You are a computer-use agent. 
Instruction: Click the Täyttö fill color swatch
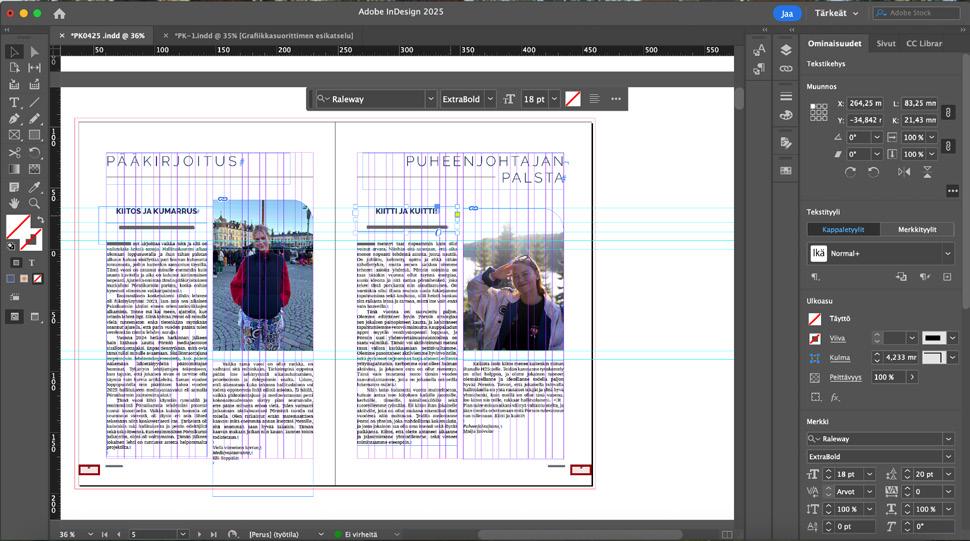(x=815, y=319)
